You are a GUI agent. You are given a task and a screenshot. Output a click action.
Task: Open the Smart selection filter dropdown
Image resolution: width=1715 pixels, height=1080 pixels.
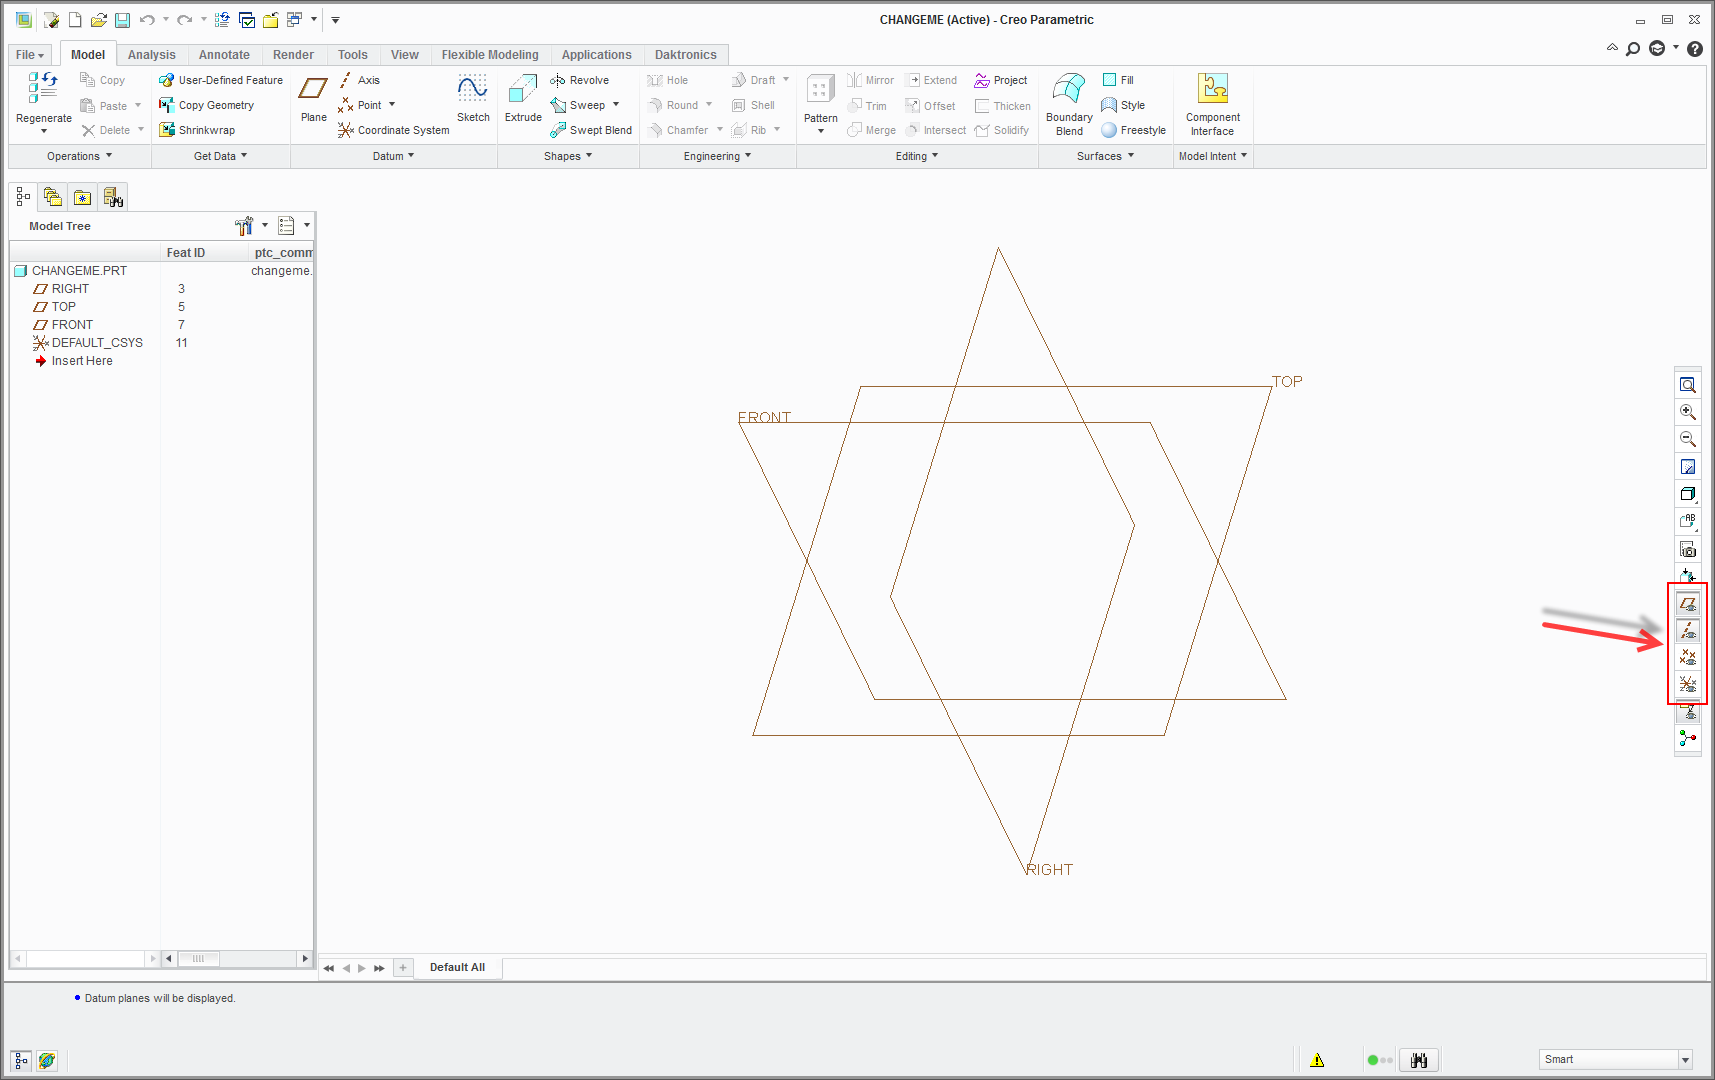[x=1685, y=1060]
